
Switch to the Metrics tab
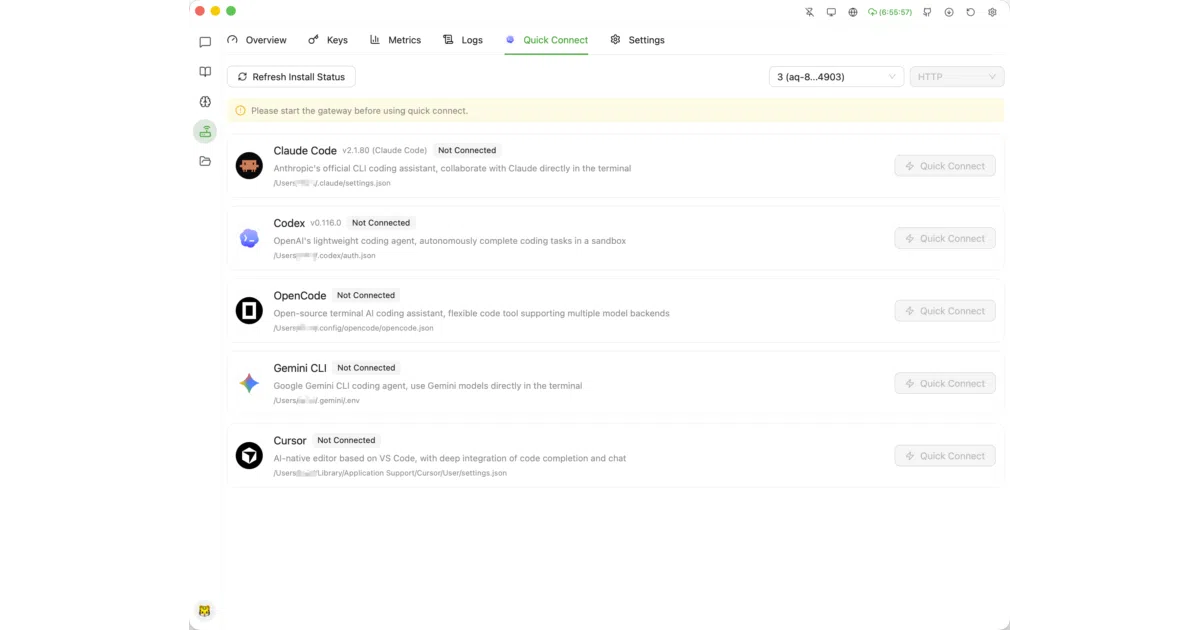395,40
